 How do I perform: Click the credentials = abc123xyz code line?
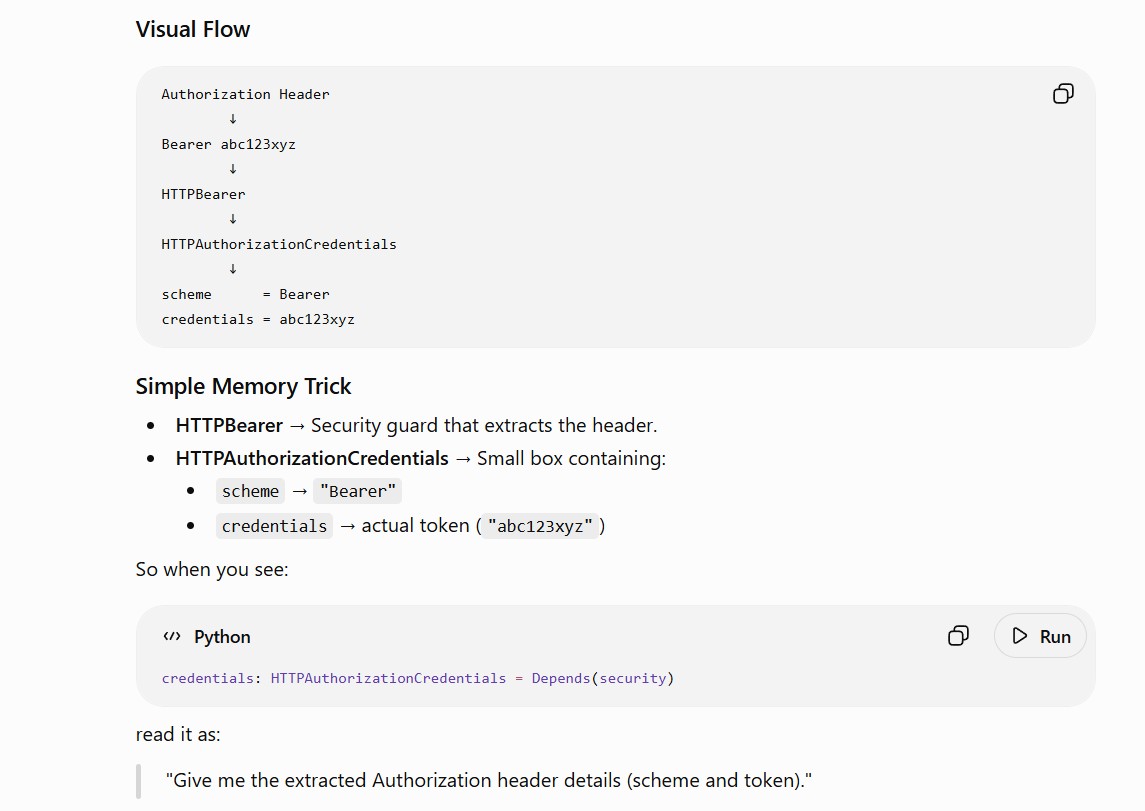pyautogui.click(x=258, y=320)
